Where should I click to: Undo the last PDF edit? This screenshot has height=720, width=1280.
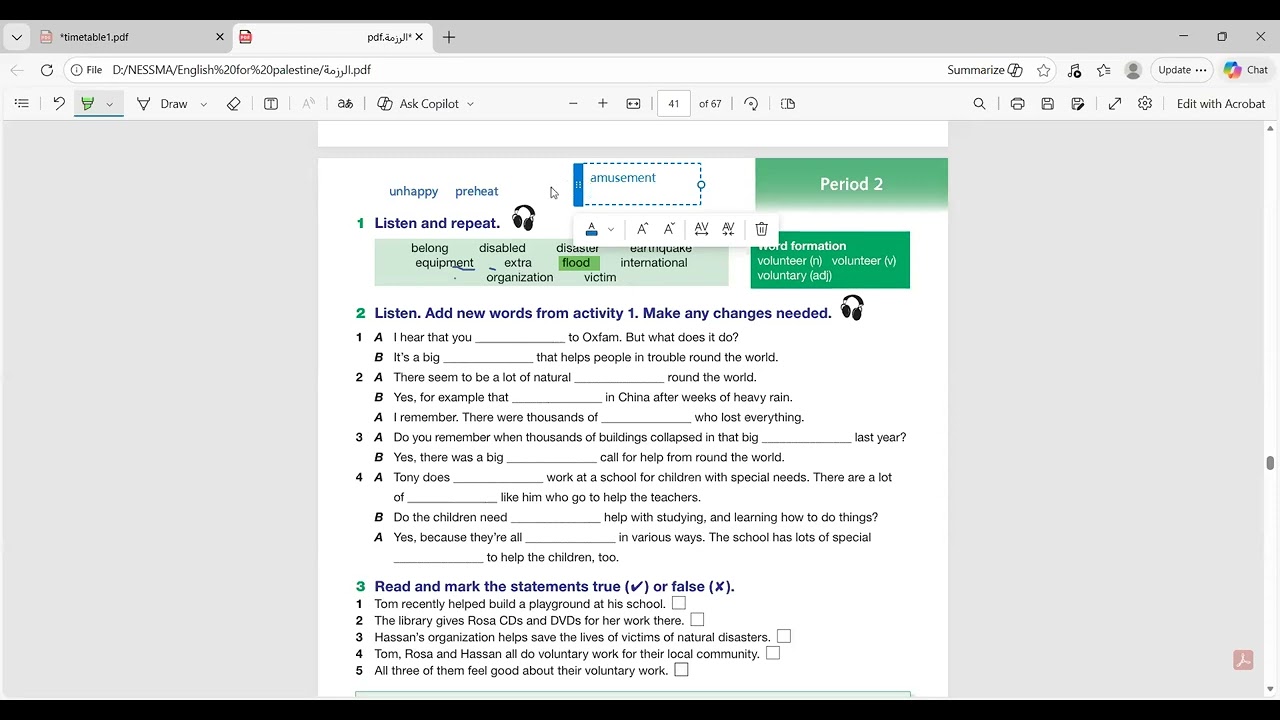tap(59, 104)
